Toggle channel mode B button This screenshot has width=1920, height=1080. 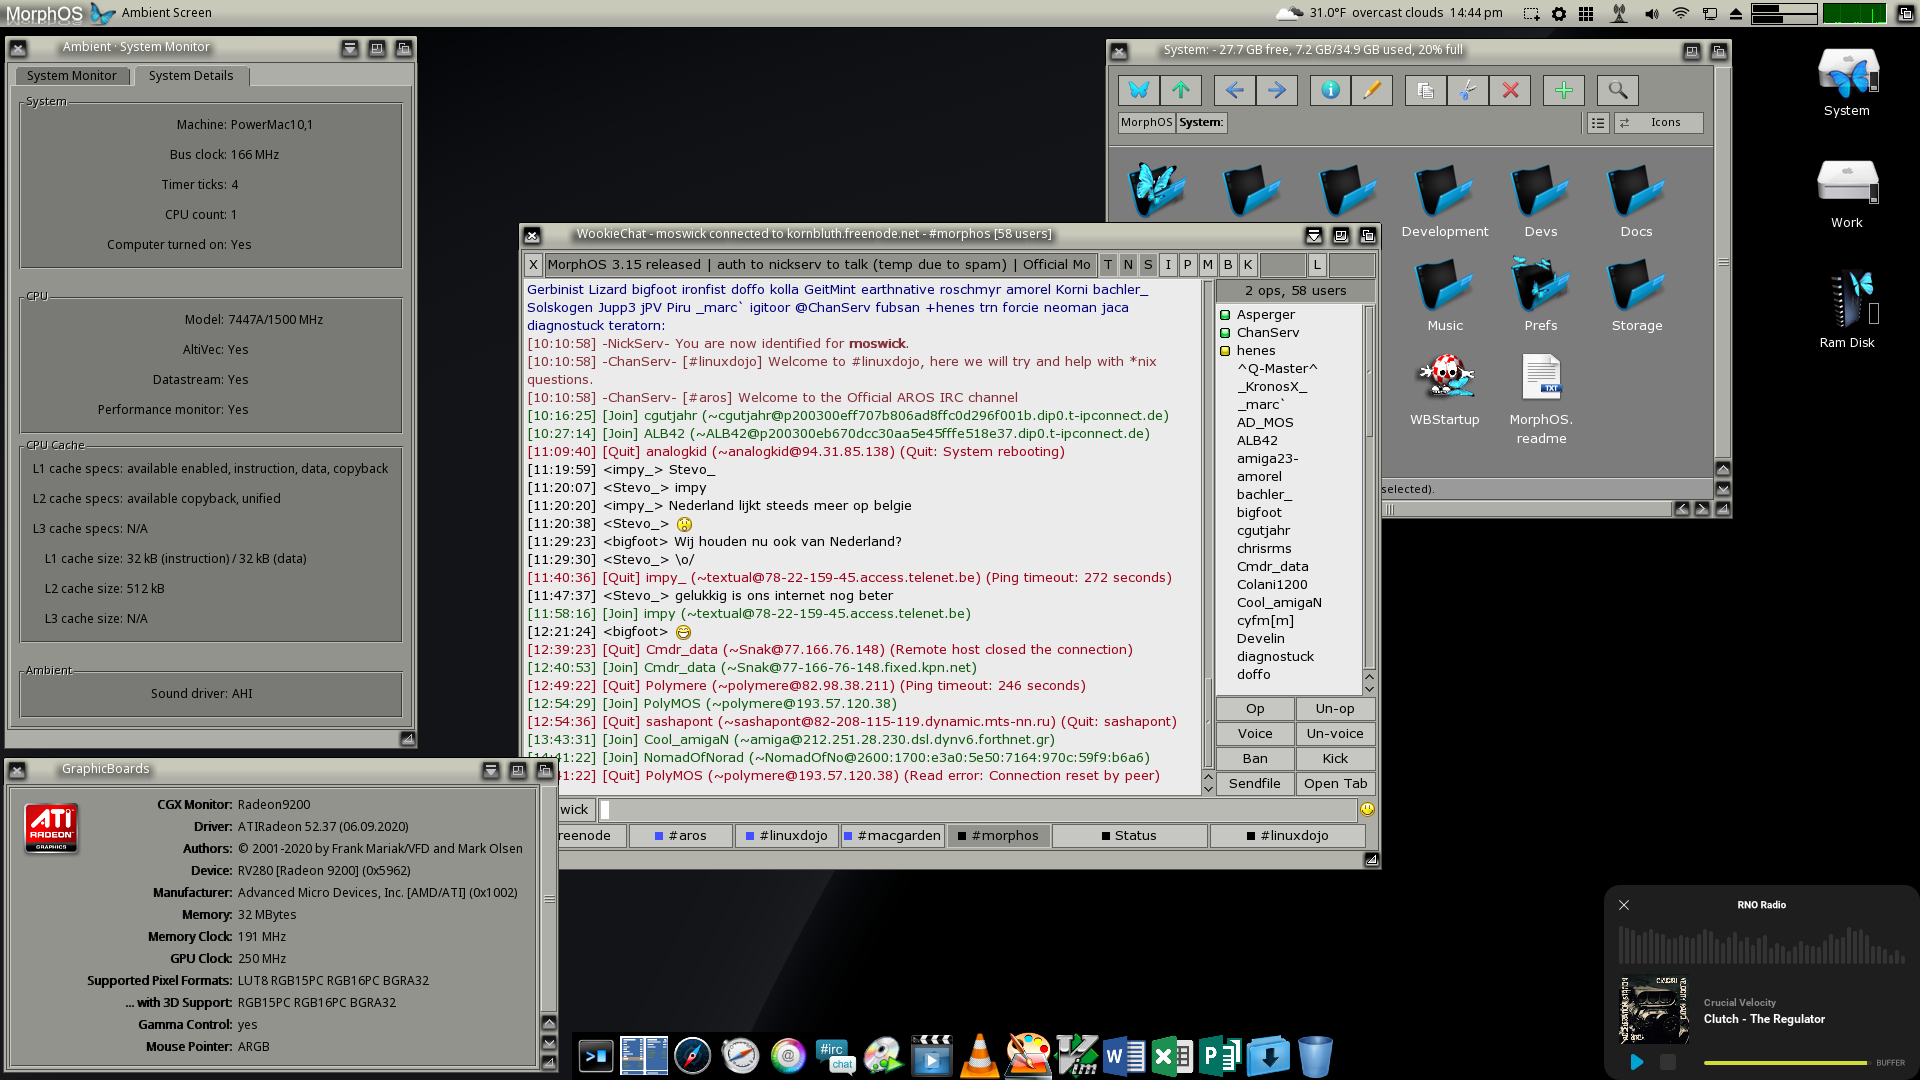point(1228,265)
